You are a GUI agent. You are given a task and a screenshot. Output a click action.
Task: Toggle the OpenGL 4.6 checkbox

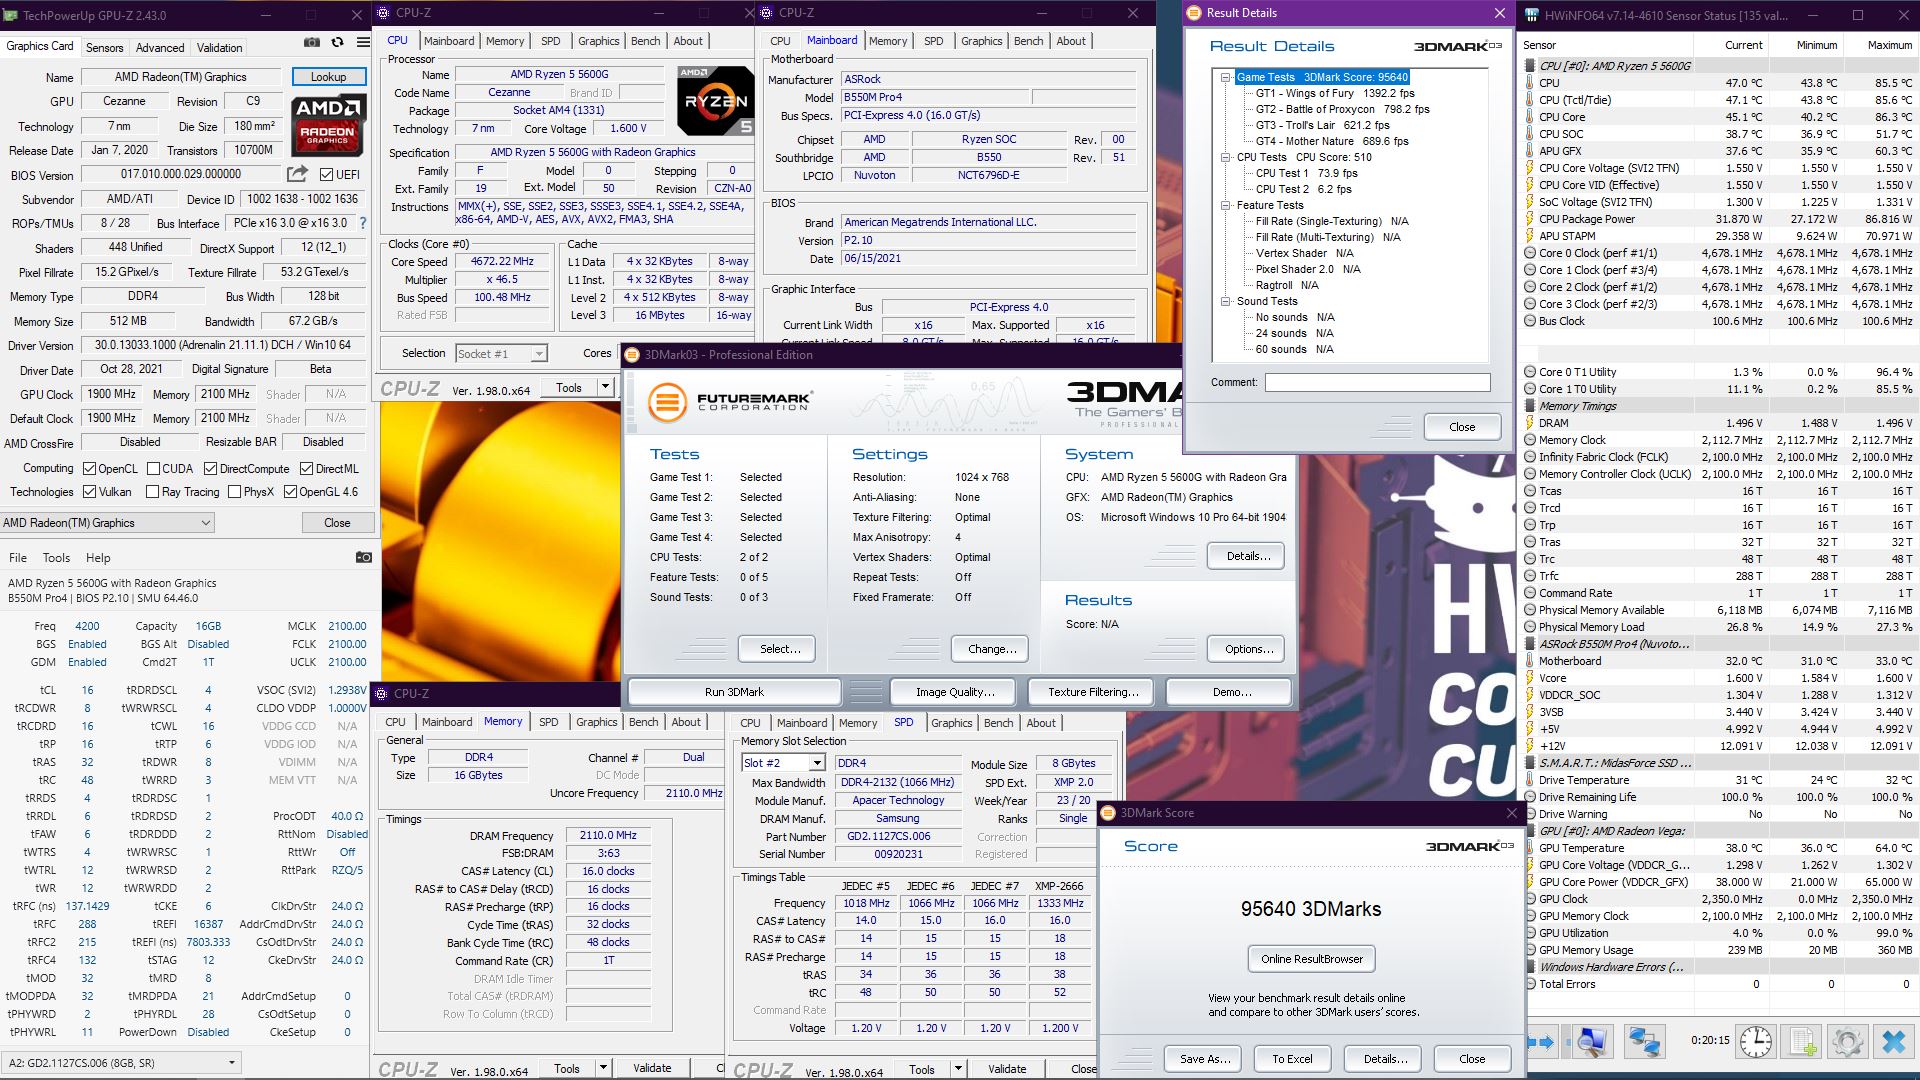click(290, 491)
